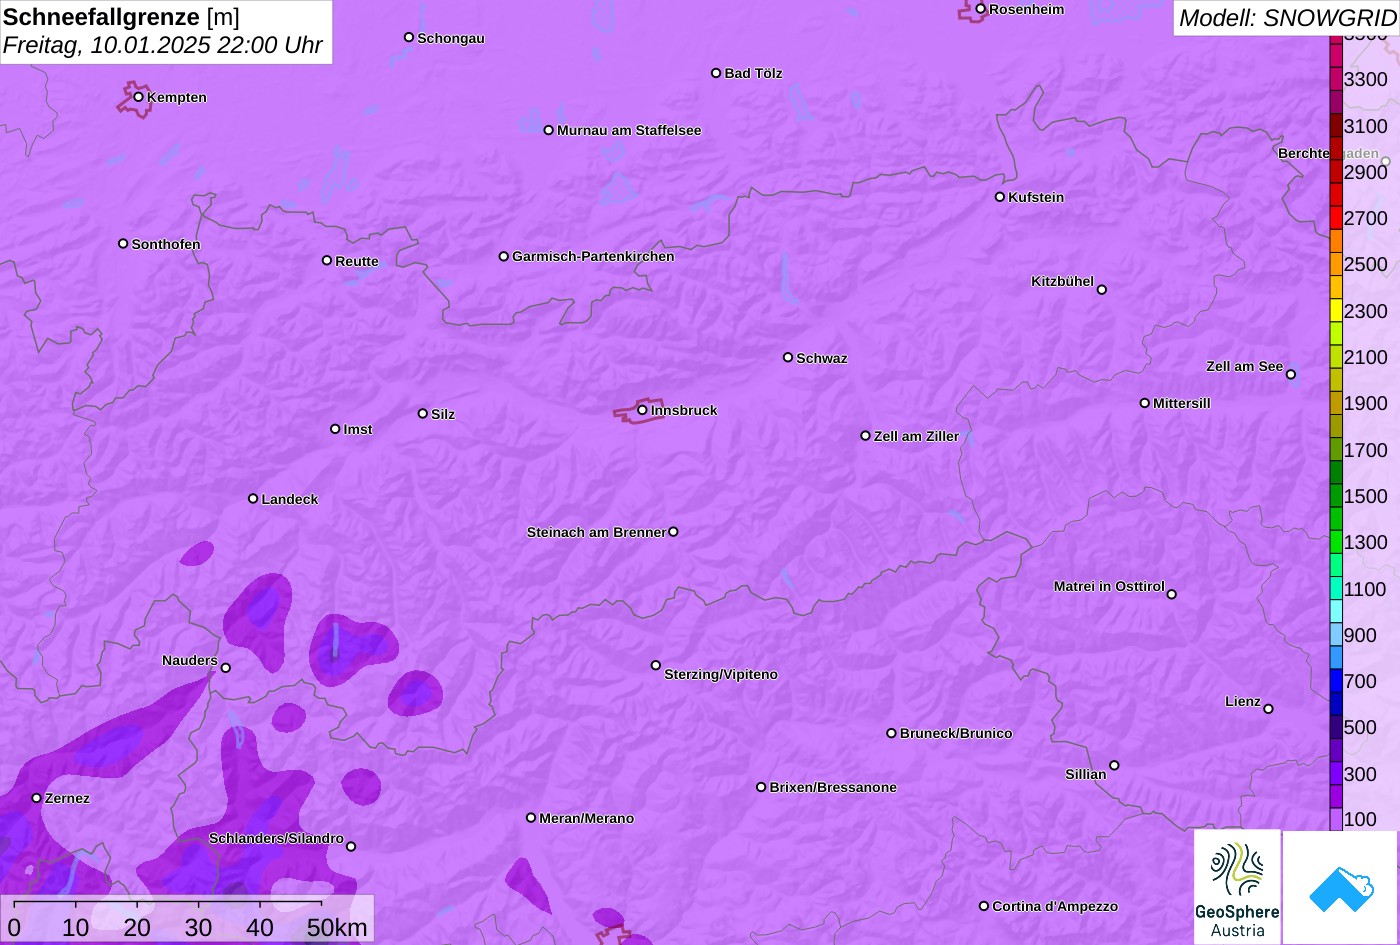Select the Matrei in Osttirol marker dot
Image resolution: width=1400 pixels, height=945 pixels.
tap(1172, 594)
